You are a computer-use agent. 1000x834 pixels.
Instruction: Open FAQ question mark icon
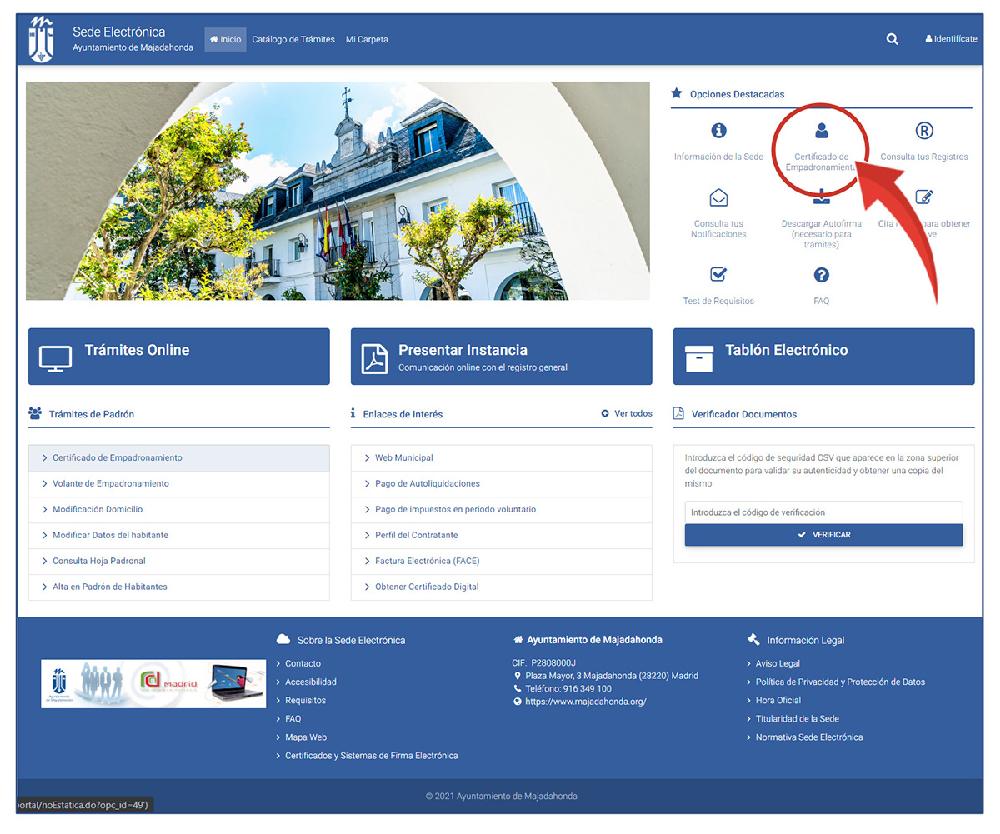coord(821,275)
